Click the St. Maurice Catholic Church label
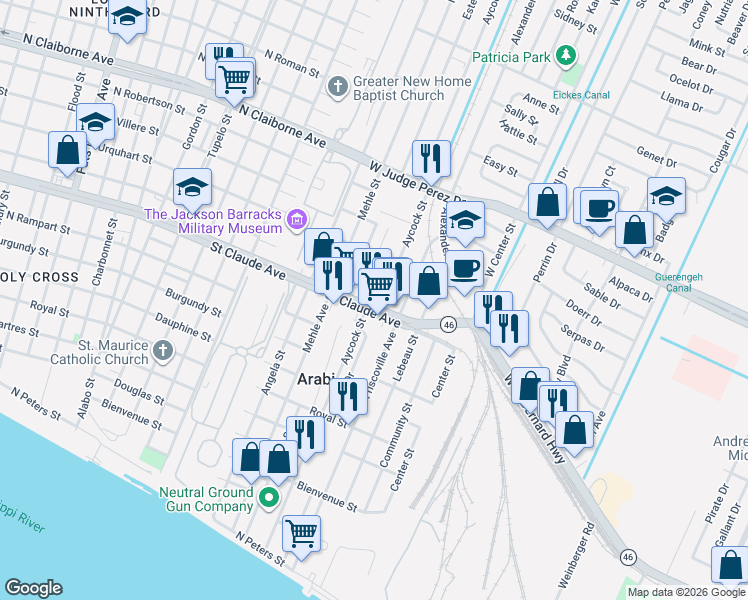The height and width of the screenshot is (600, 748). pos(99,352)
